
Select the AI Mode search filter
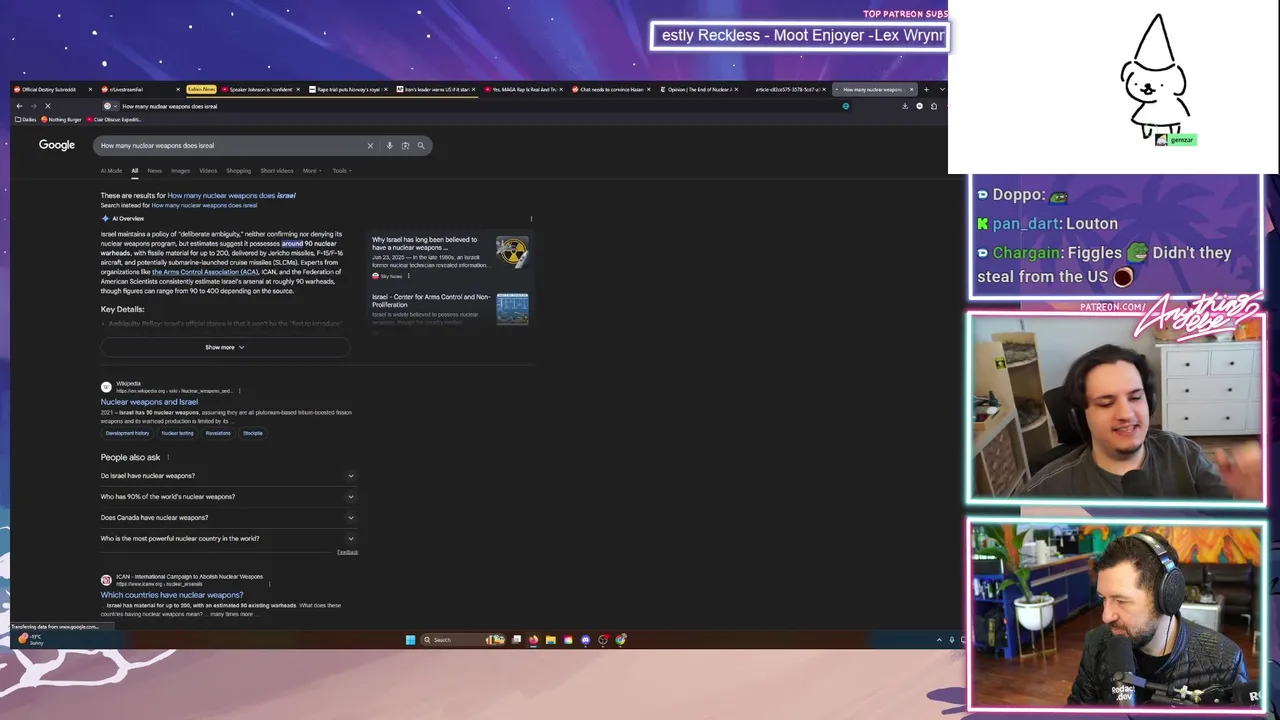click(111, 171)
